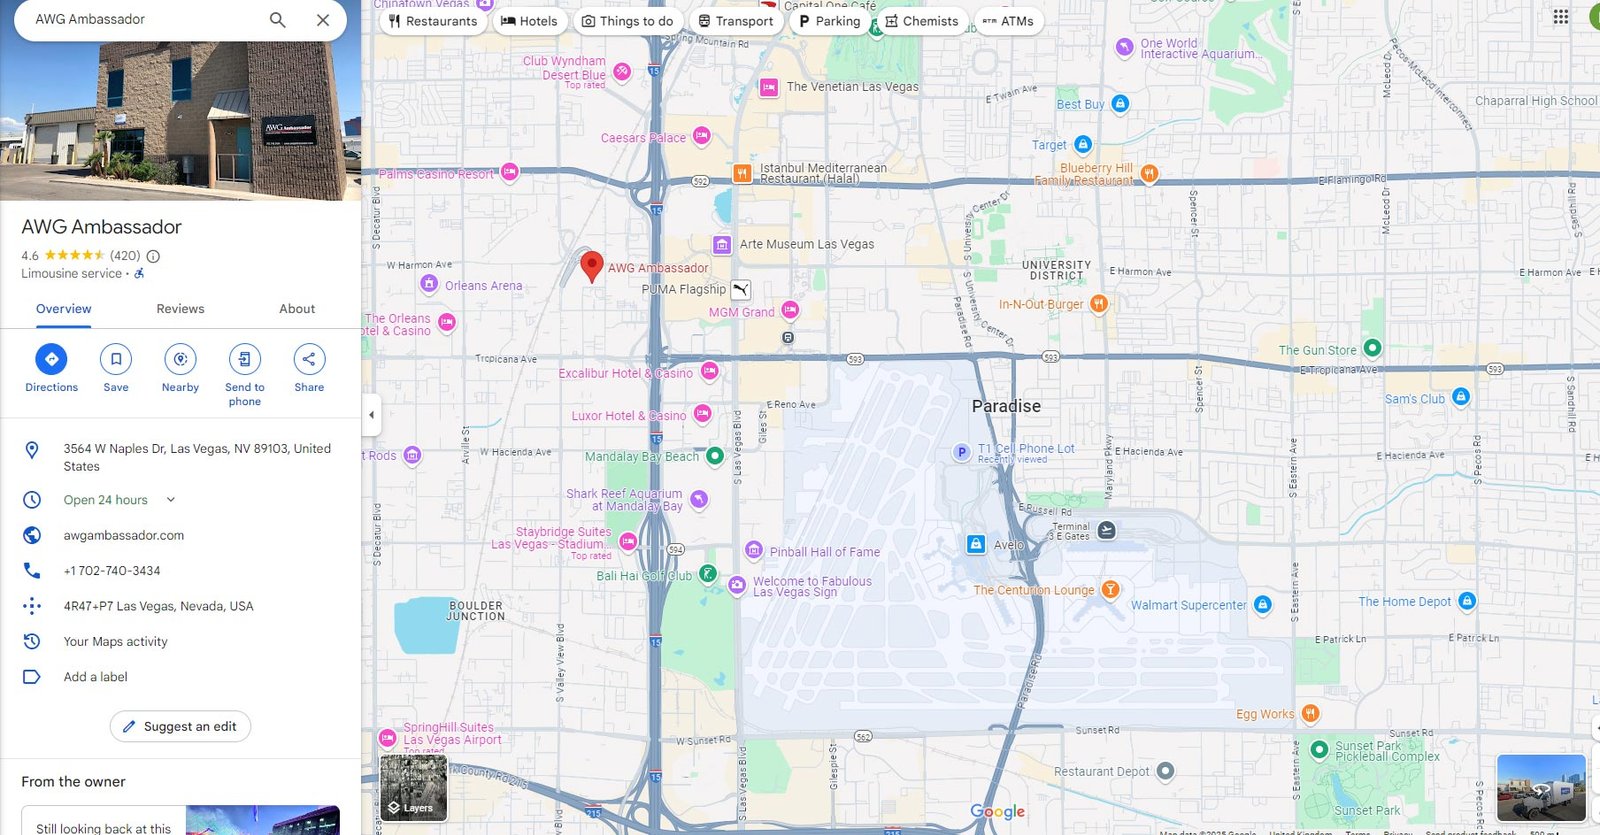Save AWG Ambassador to a list
The image size is (1600, 835).
click(x=116, y=359)
